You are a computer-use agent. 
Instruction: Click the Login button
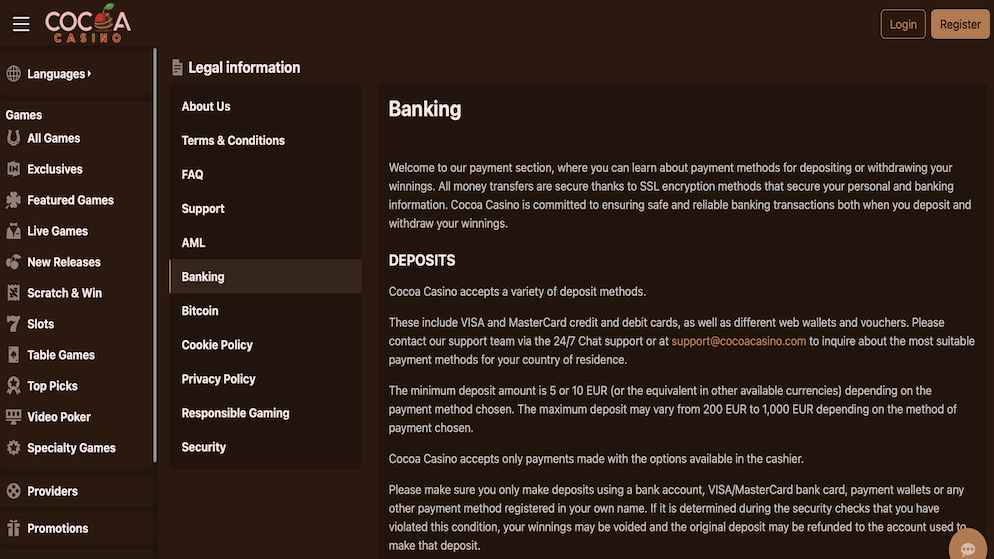(902, 24)
